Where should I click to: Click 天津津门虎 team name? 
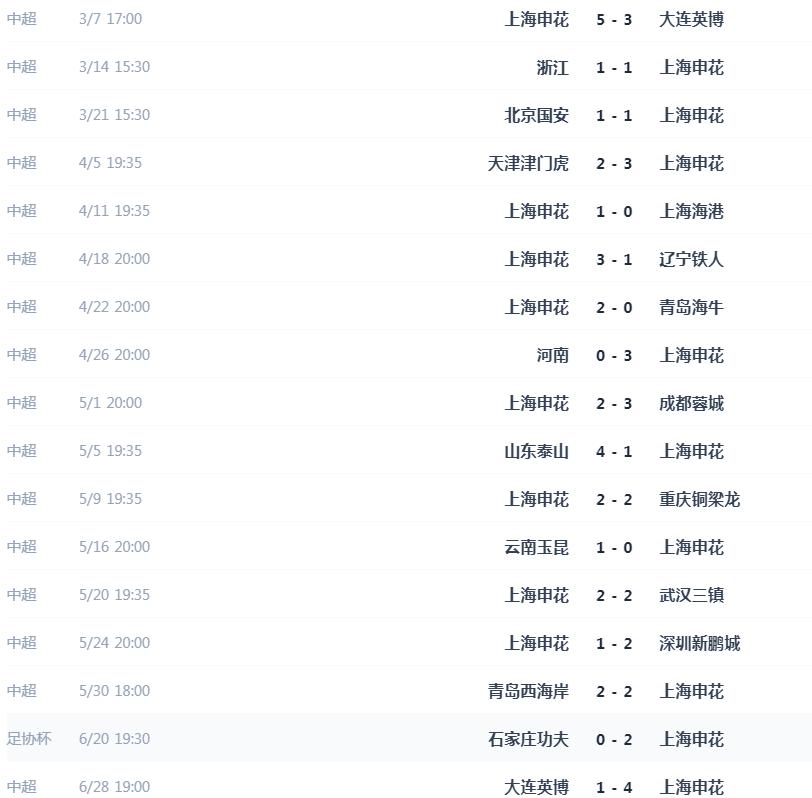(528, 164)
